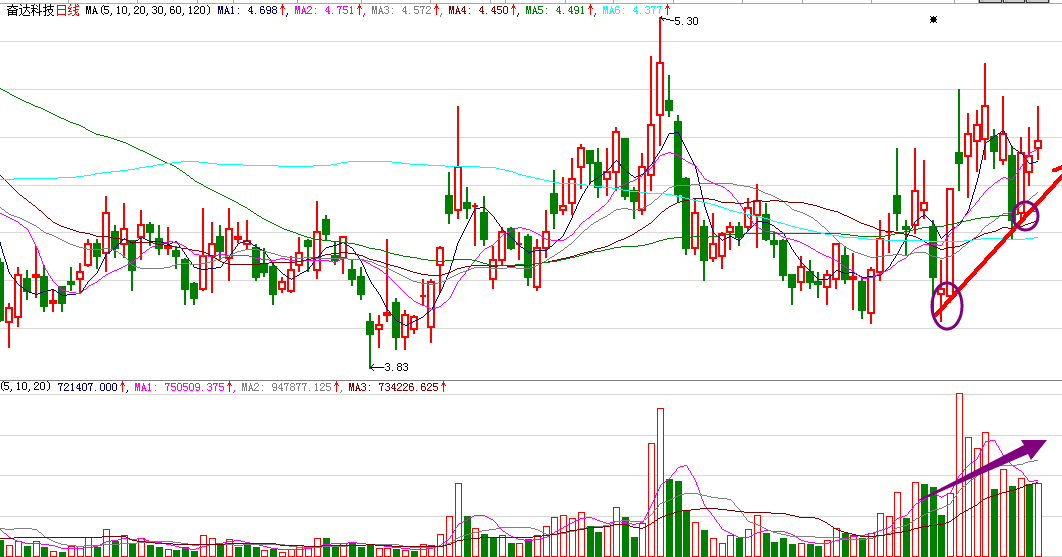Screen dimensions: 1062x557
Task: Click the 奋达科技 stock name label
Action: [x=30, y=10]
